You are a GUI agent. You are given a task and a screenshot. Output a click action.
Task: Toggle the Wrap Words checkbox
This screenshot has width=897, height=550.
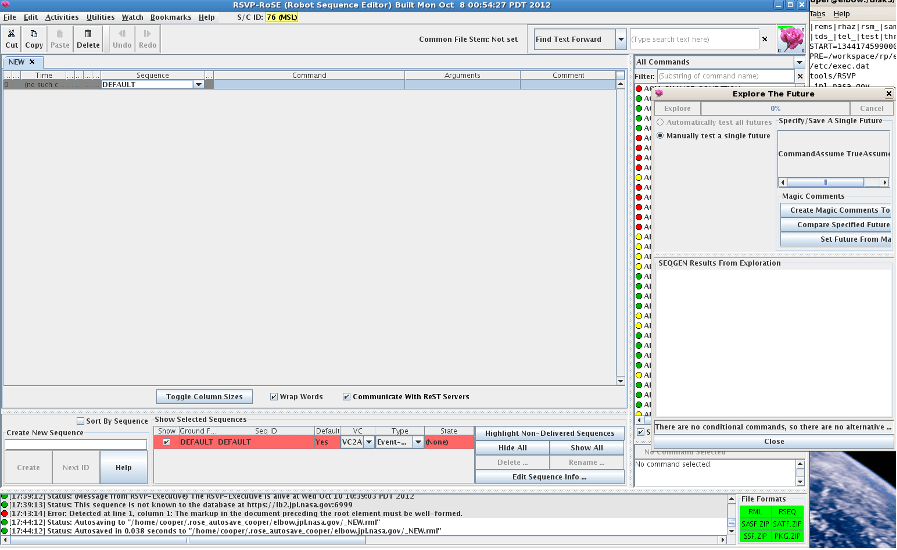[x=274, y=397]
